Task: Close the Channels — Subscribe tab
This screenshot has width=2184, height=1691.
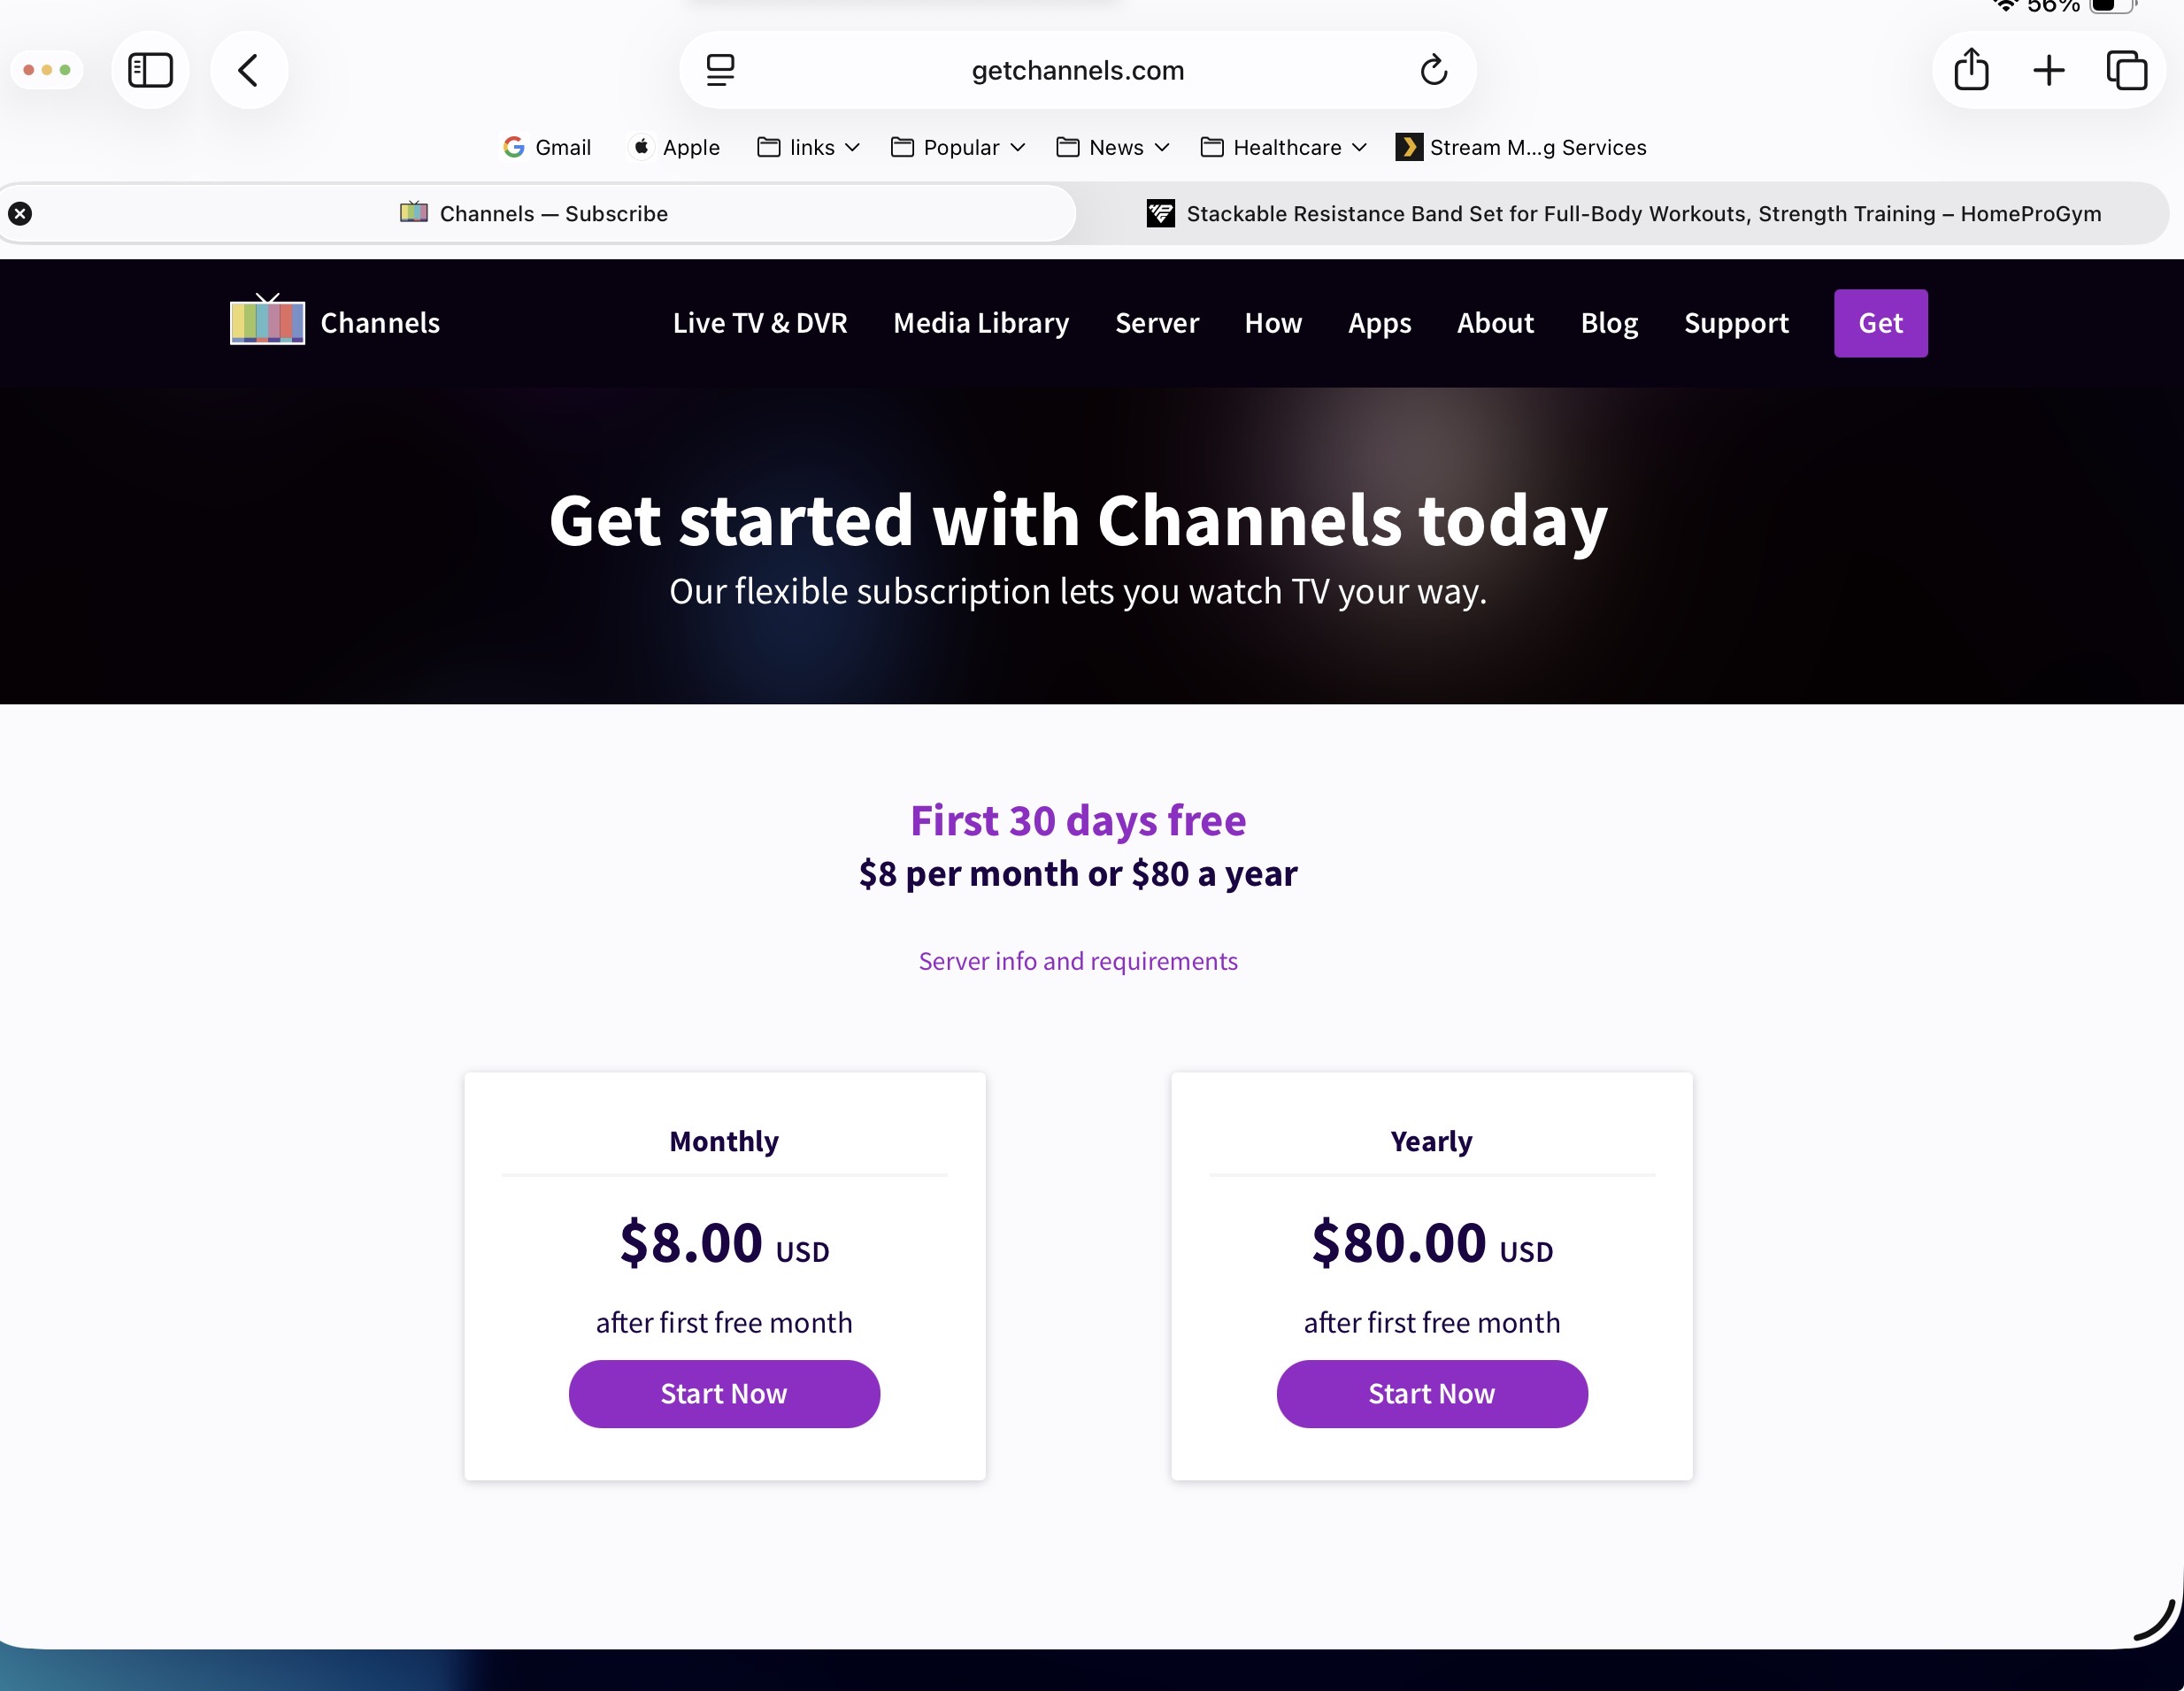Action: [20, 213]
